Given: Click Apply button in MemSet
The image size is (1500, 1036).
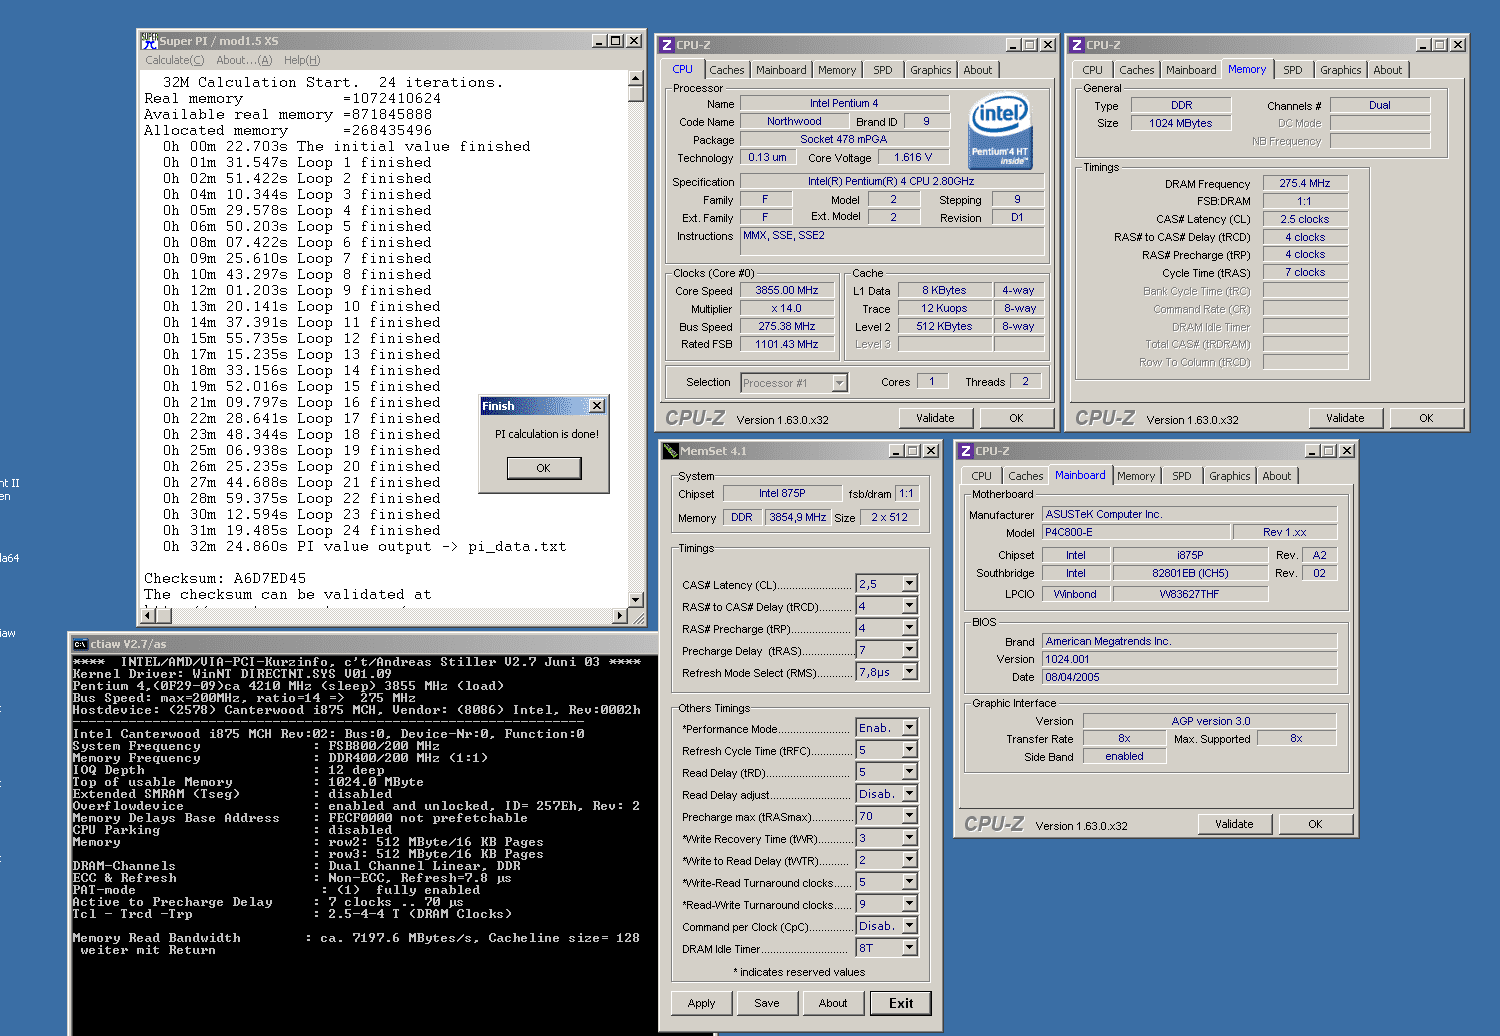Looking at the screenshot, I should coord(702,1003).
